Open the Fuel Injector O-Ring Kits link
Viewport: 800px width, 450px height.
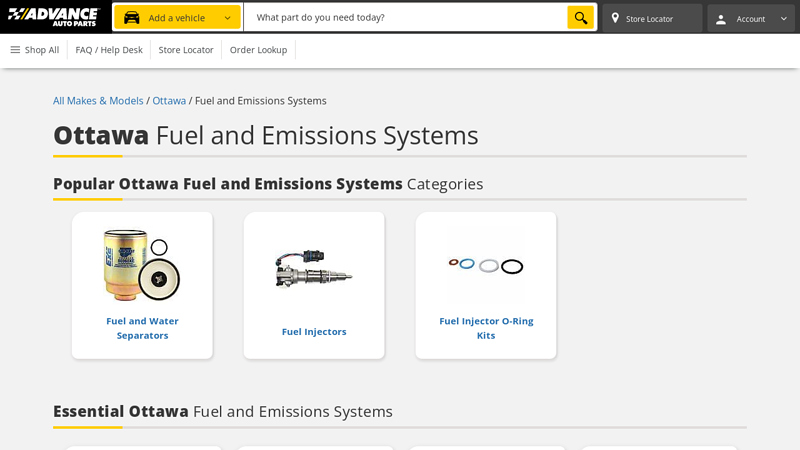coord(486,328)
